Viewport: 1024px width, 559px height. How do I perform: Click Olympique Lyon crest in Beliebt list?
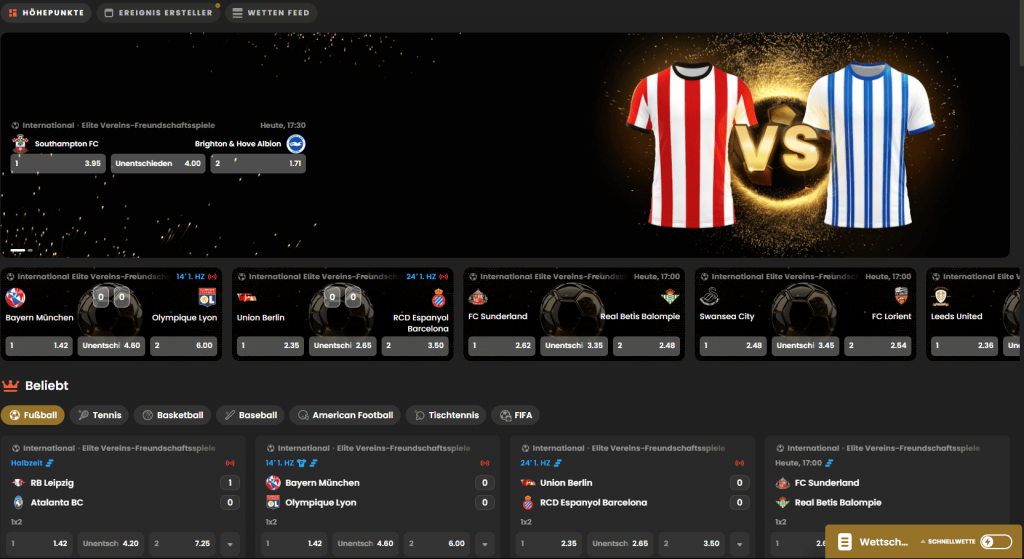[x=273, y=502]
